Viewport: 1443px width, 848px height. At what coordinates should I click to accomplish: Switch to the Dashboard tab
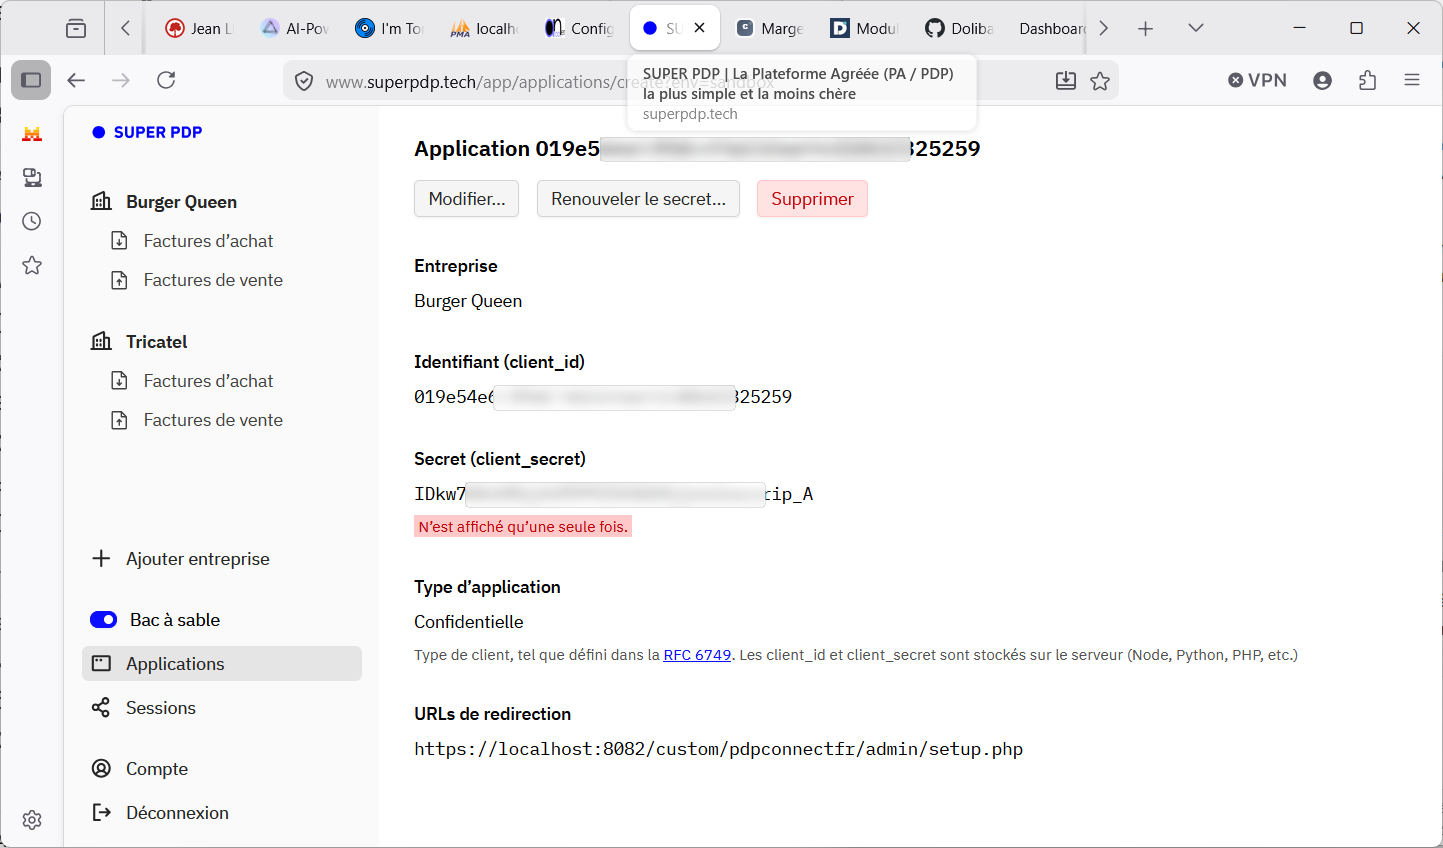point(1050,28)
